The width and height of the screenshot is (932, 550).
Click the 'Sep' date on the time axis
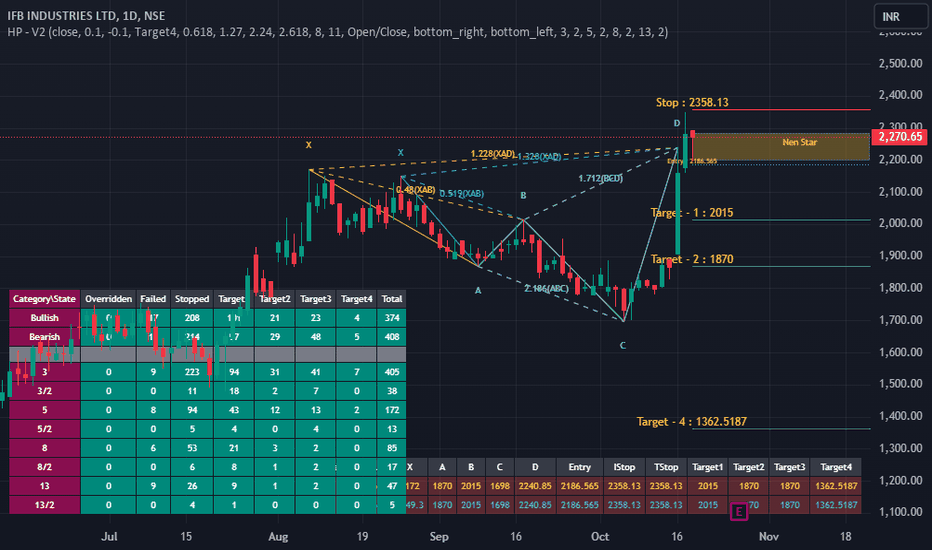point(439,536)
